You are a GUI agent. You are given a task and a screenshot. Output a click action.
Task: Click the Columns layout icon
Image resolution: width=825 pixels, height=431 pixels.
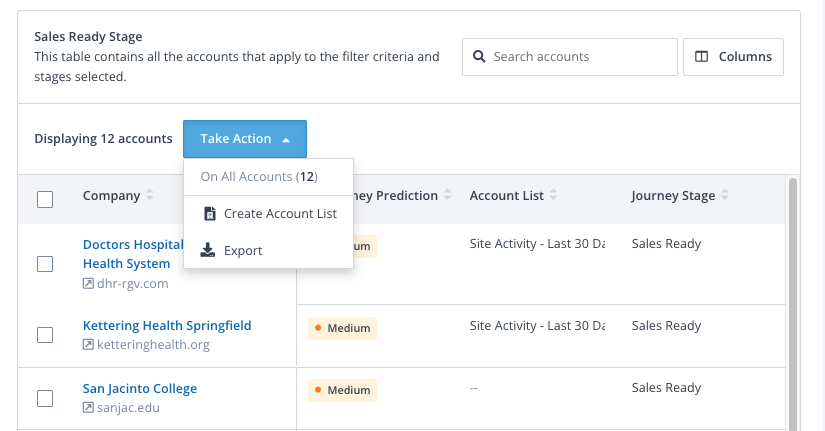(702, 57)
